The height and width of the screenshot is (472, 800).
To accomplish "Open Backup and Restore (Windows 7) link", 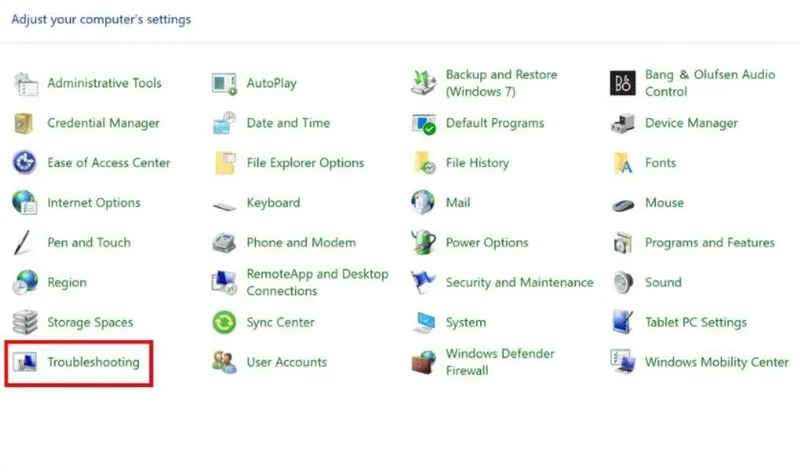I will 502,83.
